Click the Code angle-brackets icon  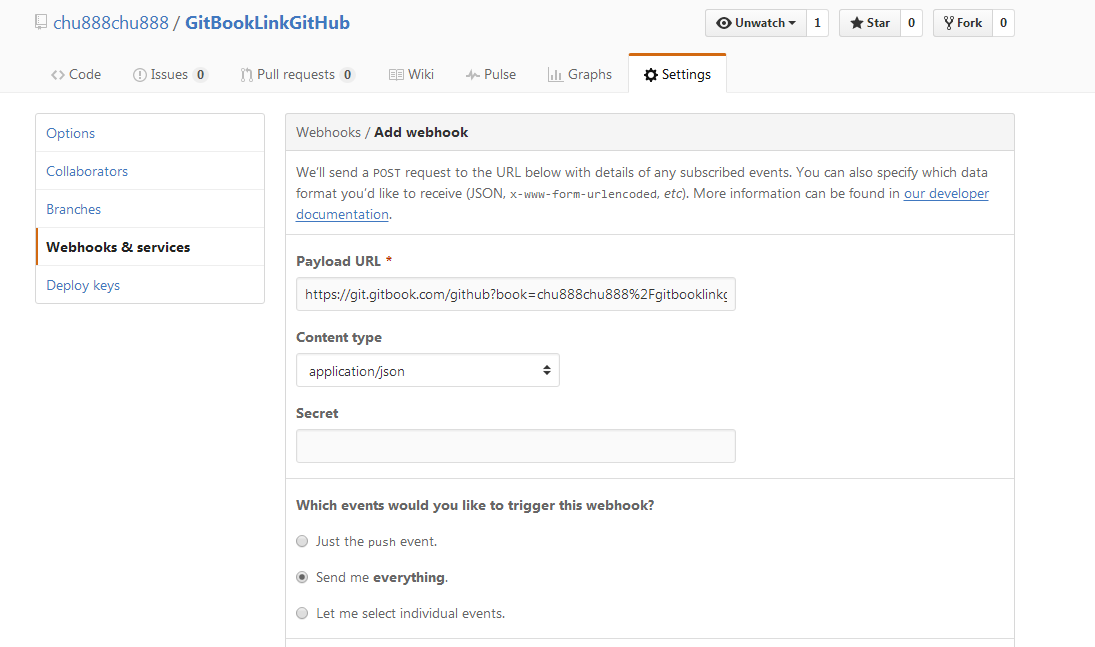coord(58,75)
